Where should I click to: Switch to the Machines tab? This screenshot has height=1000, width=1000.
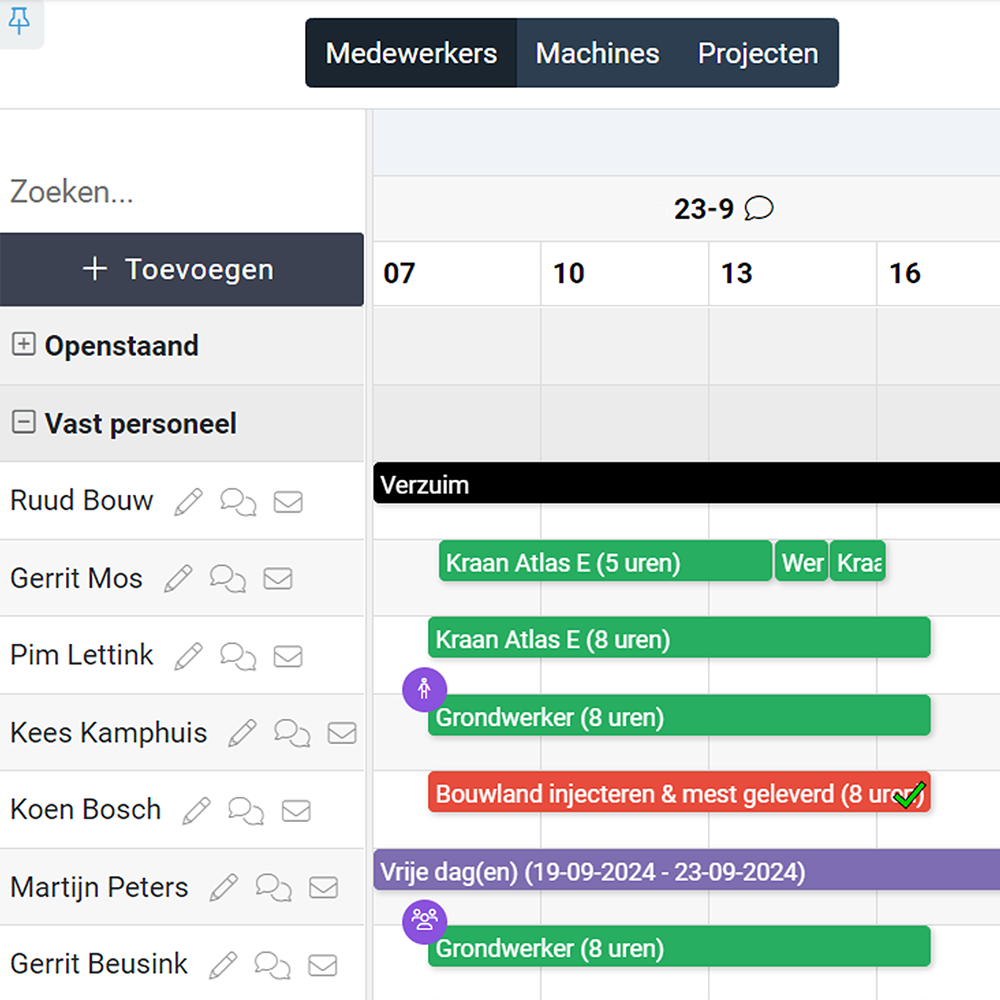pos(597,53)
